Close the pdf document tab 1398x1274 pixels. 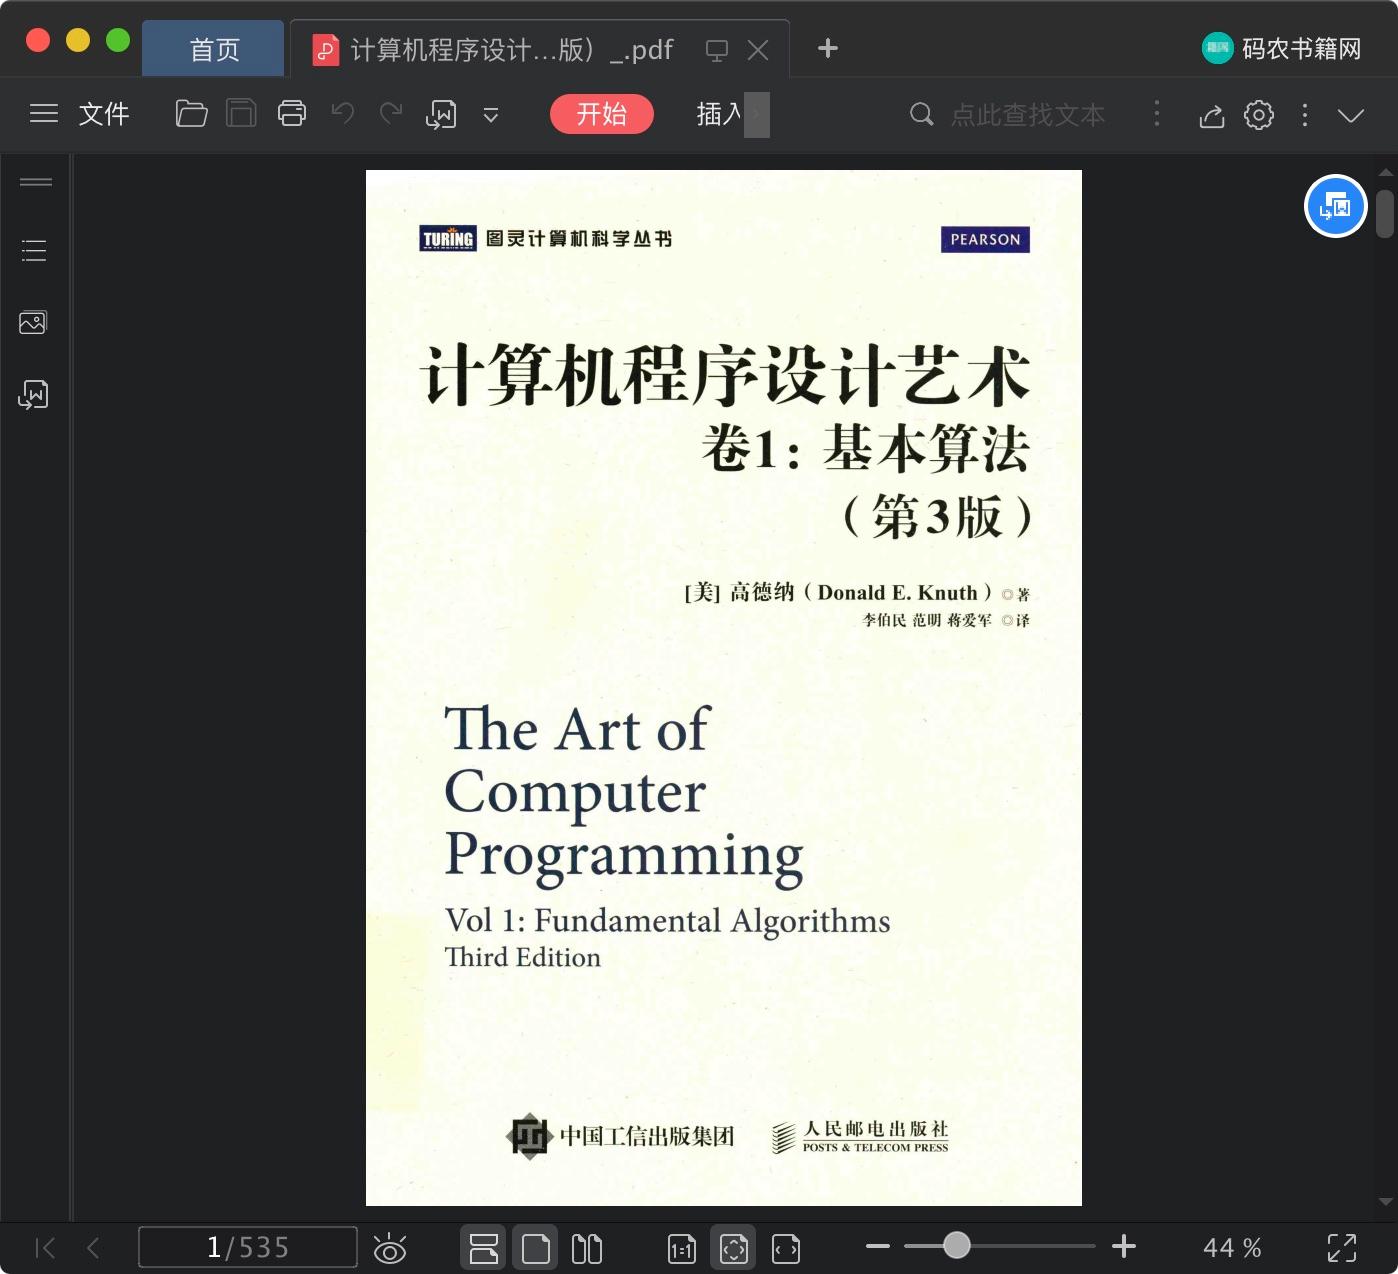click(759, 50)
